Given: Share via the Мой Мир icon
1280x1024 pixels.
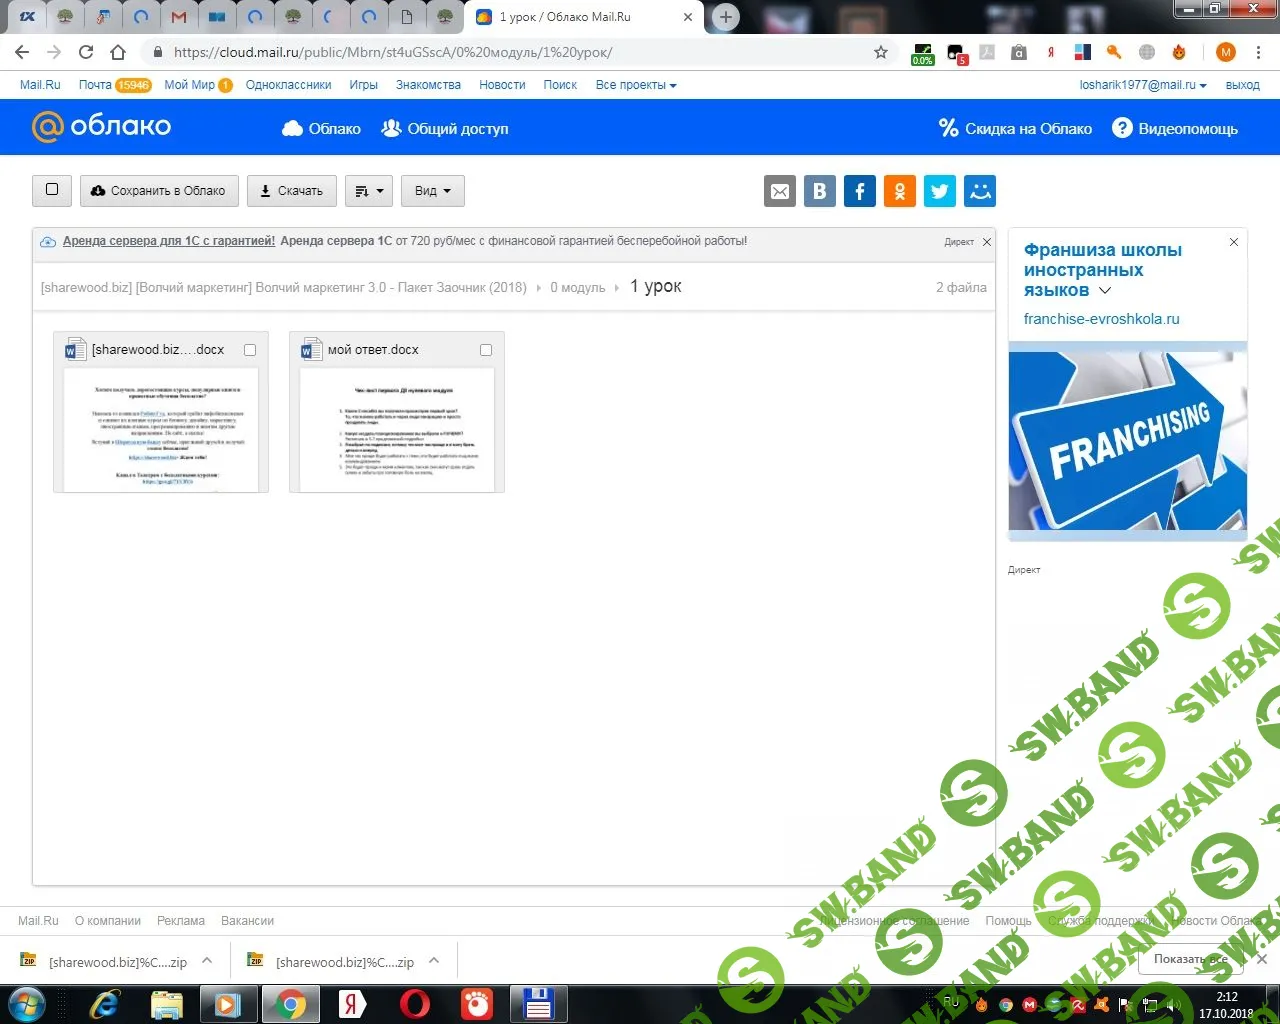Looking at the screenshot, I should click(x=980, y=191).
